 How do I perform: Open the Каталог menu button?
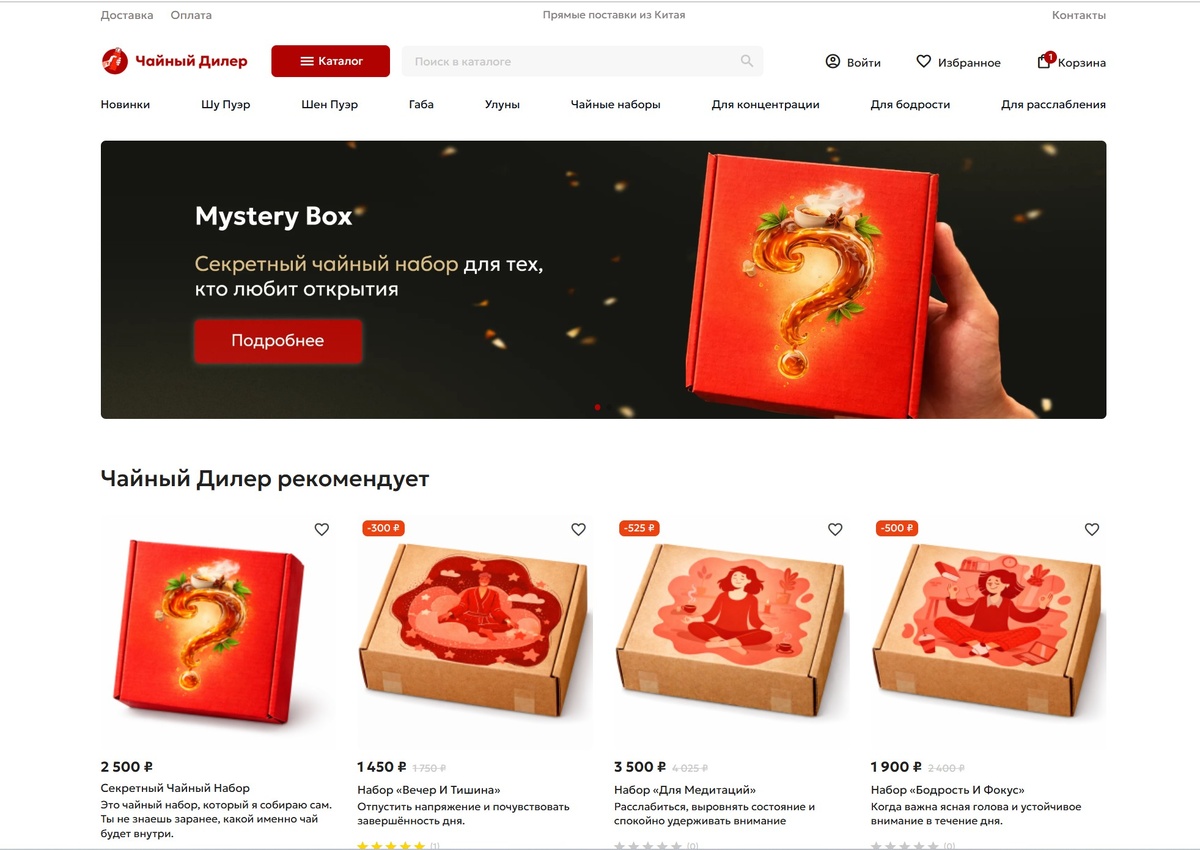[331, 61]
